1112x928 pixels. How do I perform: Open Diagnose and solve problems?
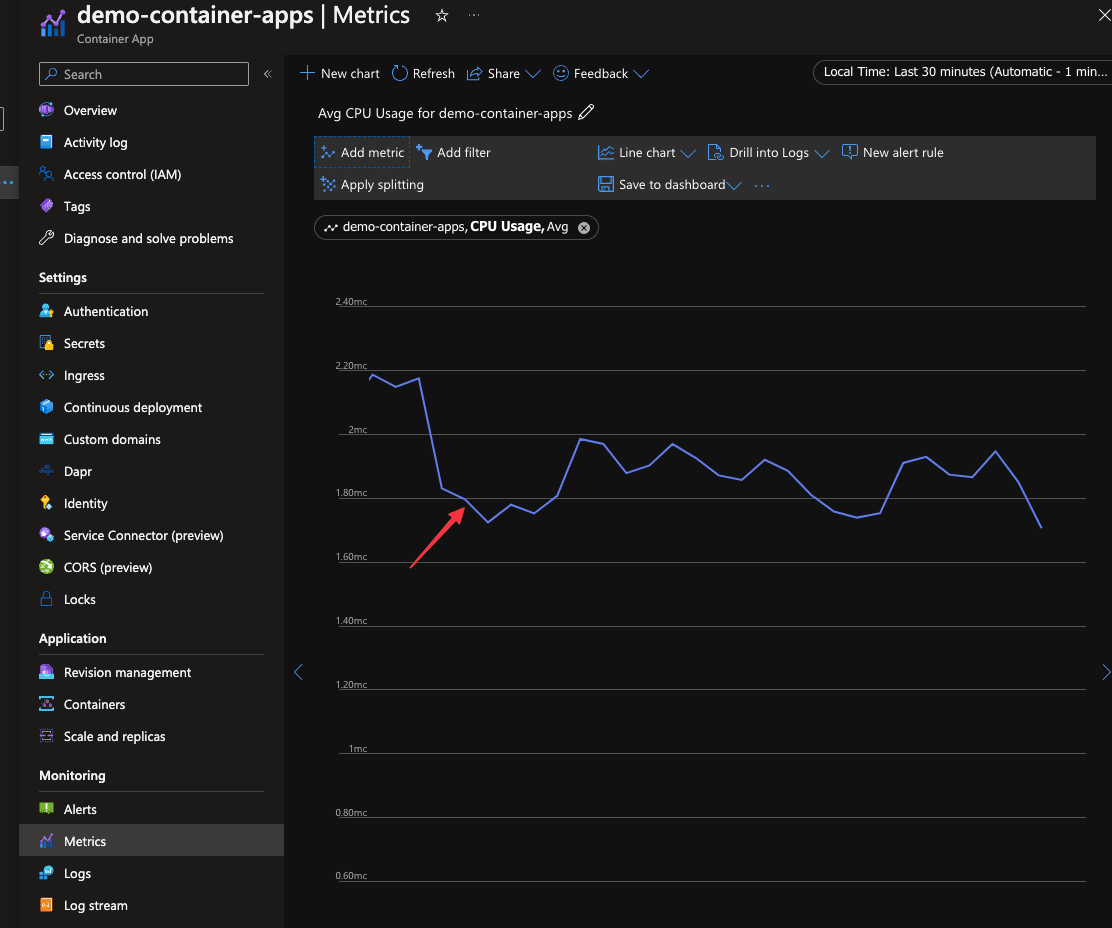click(147, 238)
